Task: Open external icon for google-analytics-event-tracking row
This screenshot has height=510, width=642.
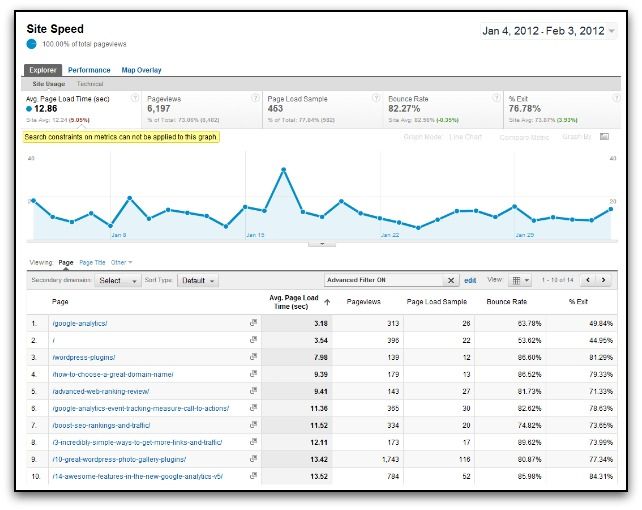Action: 253,408
